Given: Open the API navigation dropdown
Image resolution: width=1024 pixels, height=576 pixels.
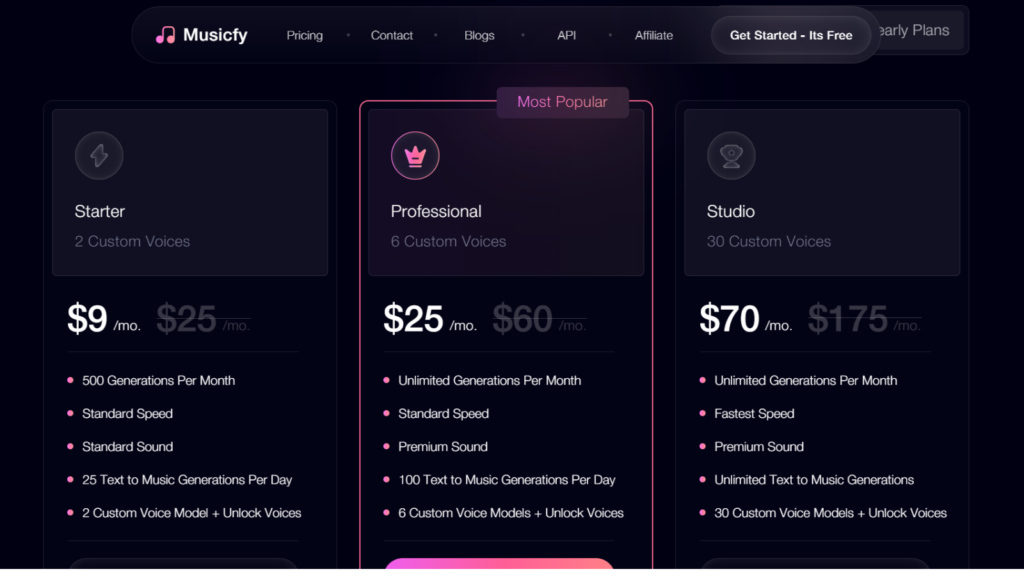Looking at the screenshot, I should point(566,35).
